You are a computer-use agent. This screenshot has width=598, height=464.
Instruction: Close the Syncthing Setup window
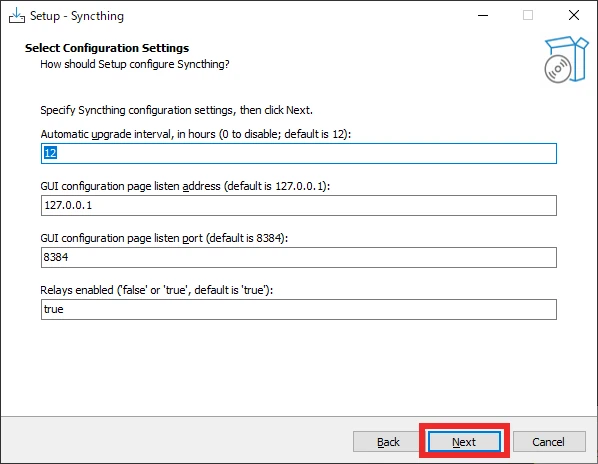574,15
